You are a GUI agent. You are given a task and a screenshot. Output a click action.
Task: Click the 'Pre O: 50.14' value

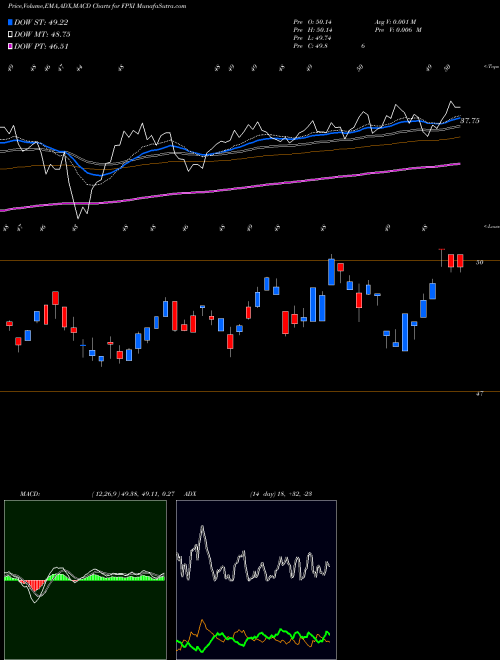point(313,21)
